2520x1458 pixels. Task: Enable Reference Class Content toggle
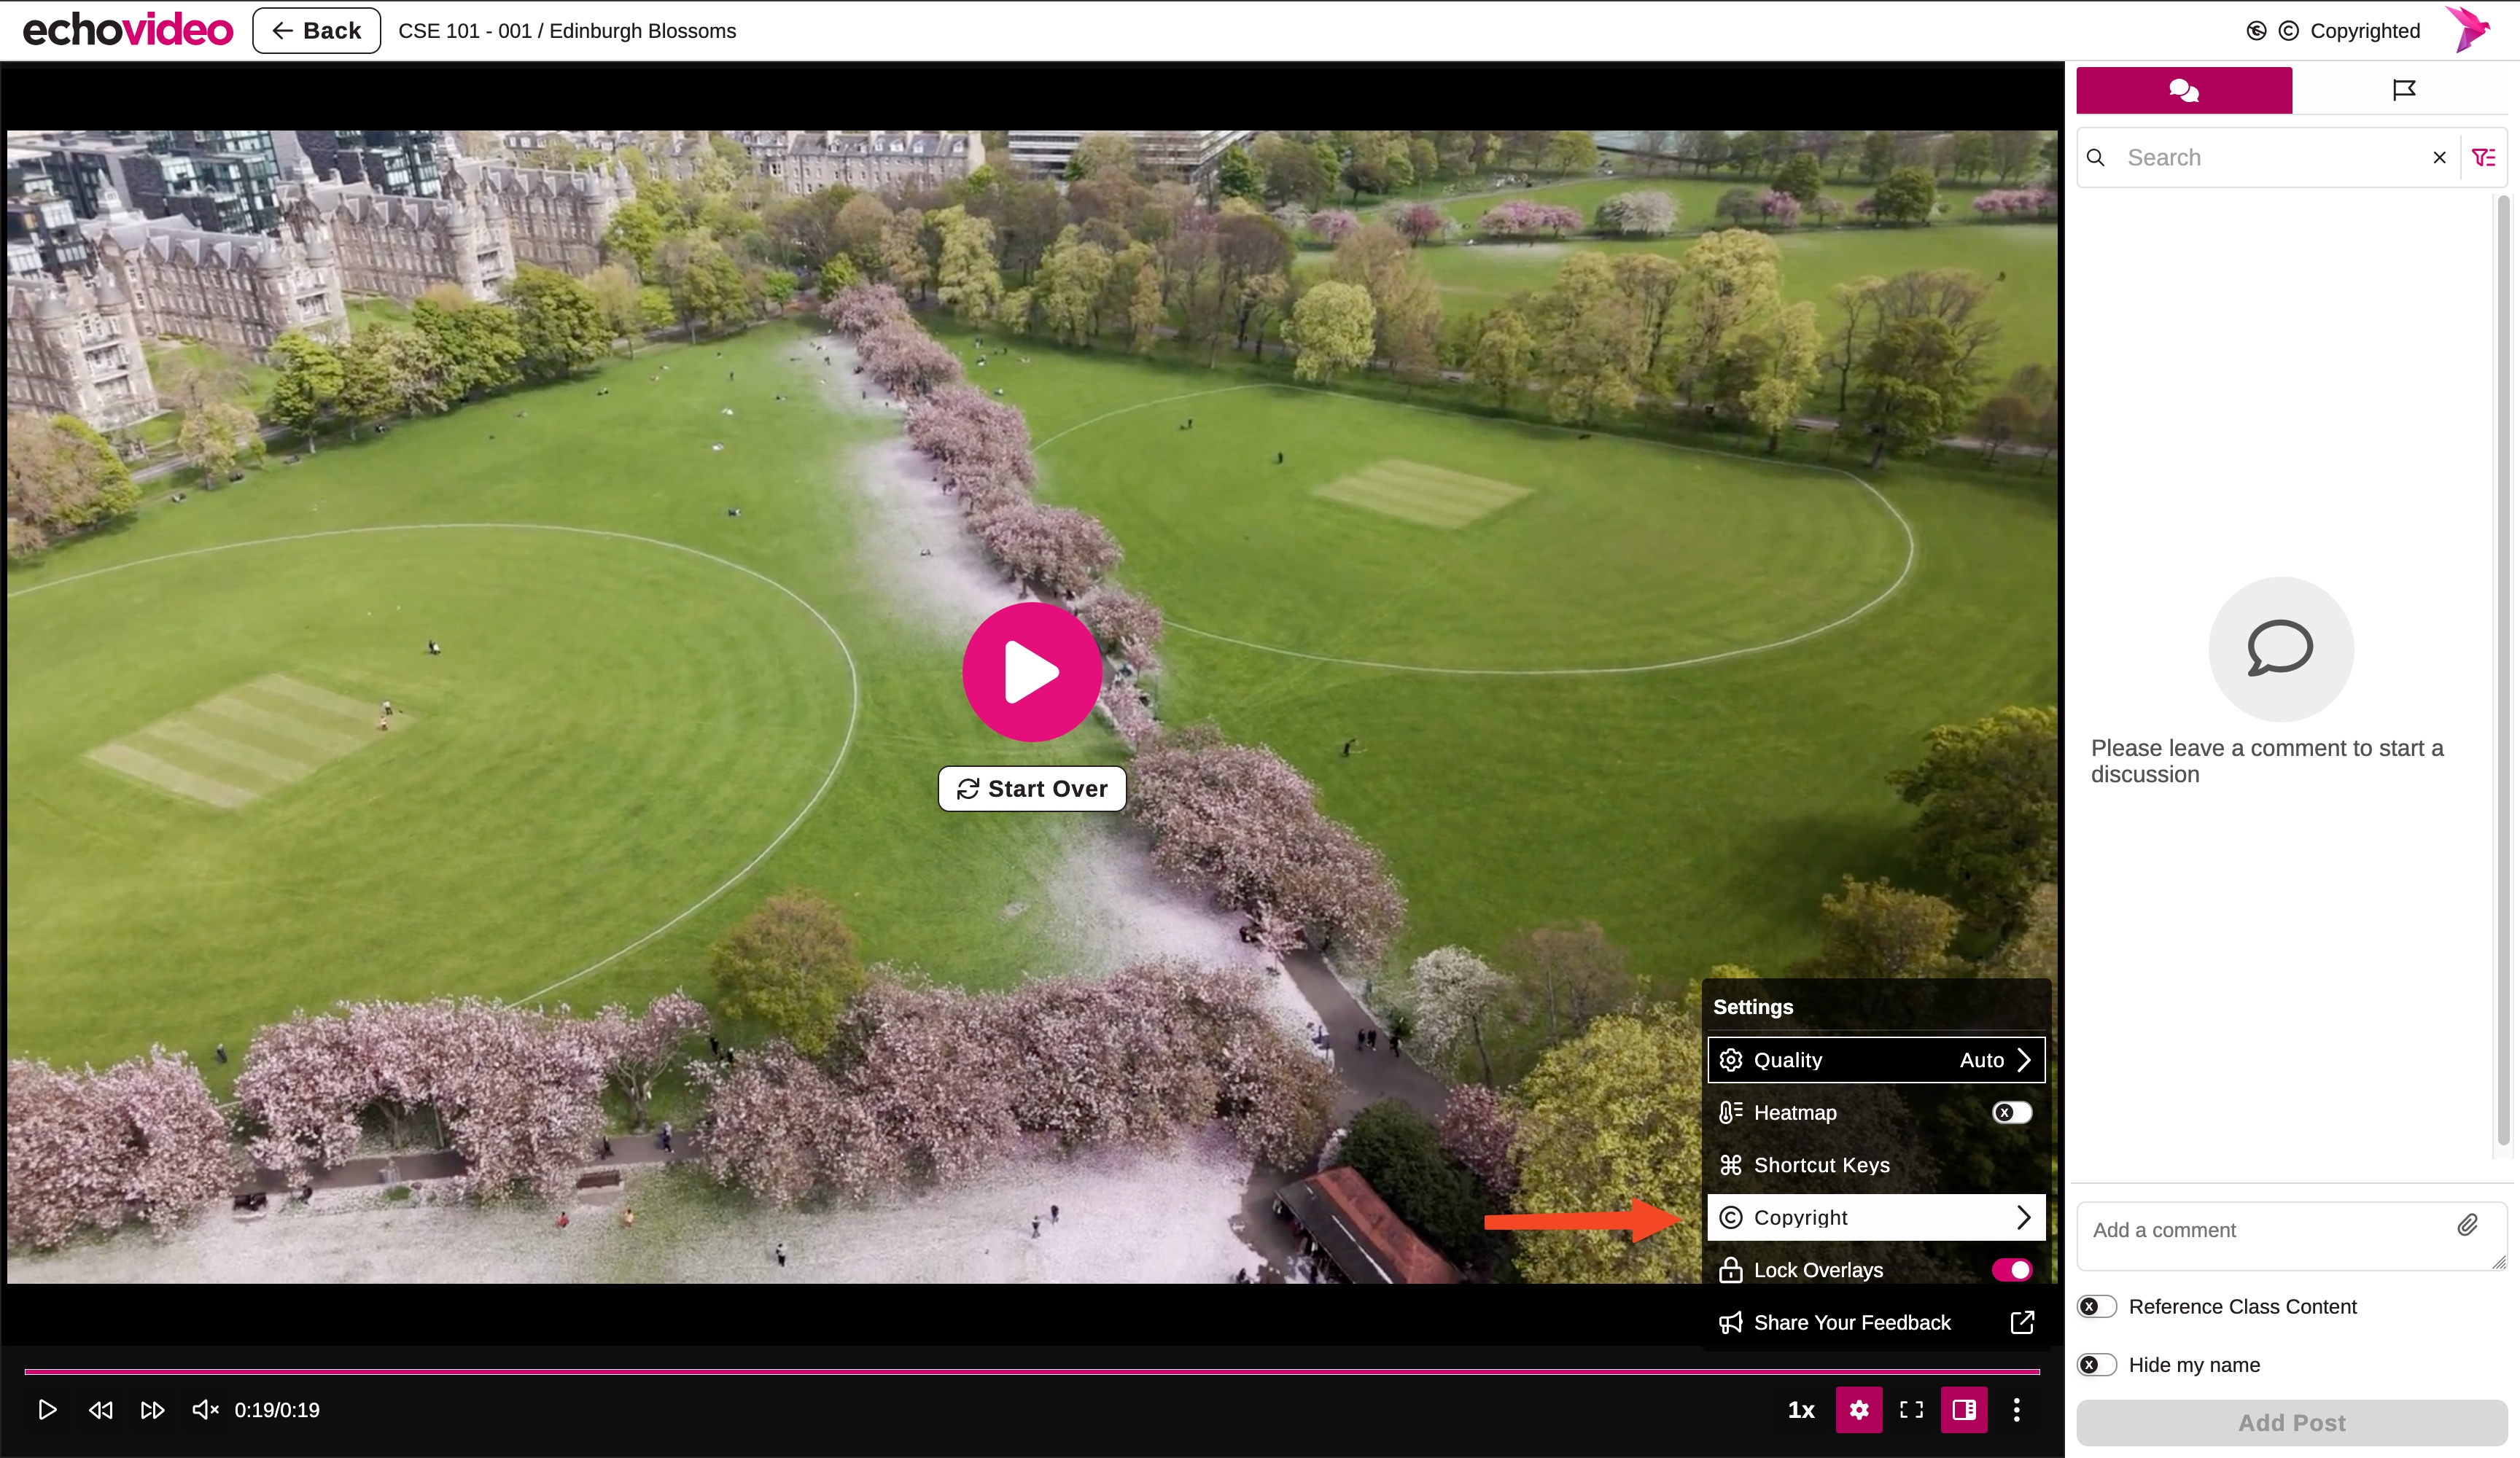[x=2096, y=1307]
